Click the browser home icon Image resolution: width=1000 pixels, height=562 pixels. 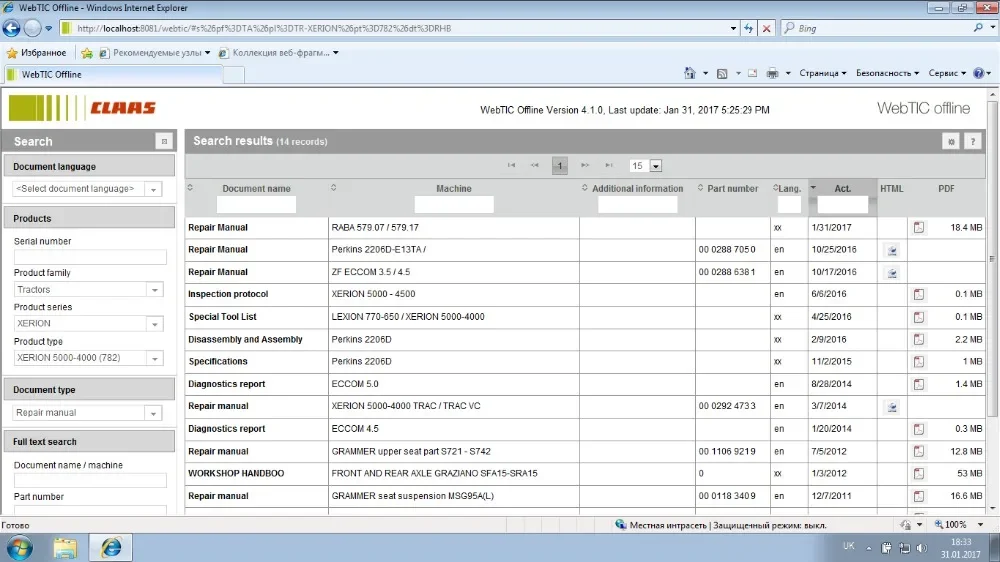click(x=690, y=73)
